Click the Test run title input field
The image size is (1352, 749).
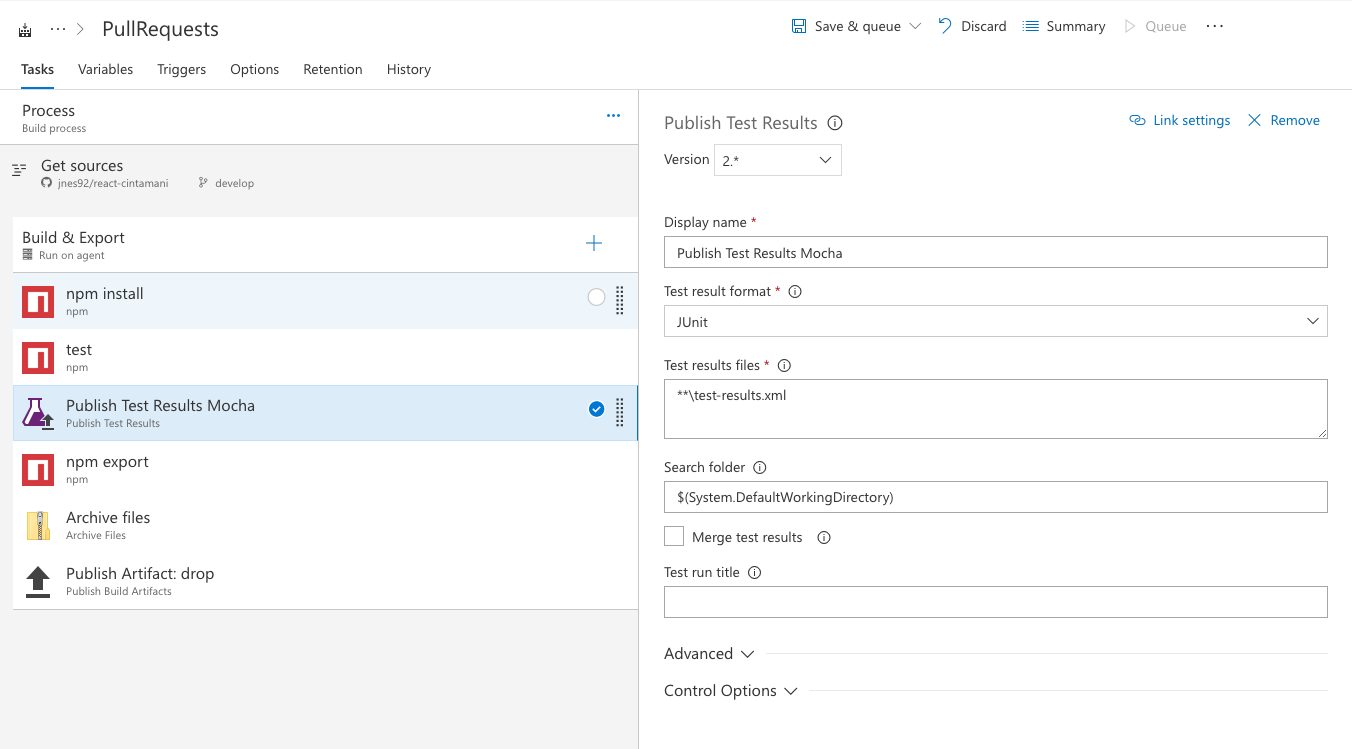click(x=995, y=602)
